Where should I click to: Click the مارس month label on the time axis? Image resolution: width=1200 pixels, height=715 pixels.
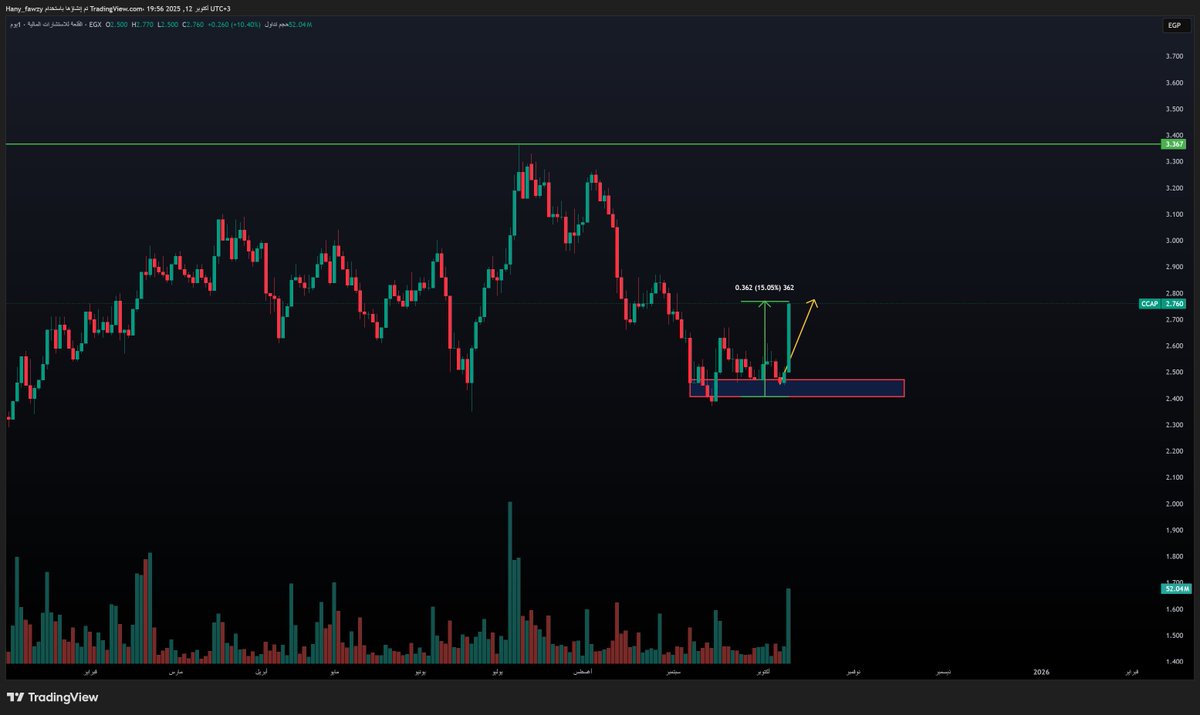[x=176, y=673]
